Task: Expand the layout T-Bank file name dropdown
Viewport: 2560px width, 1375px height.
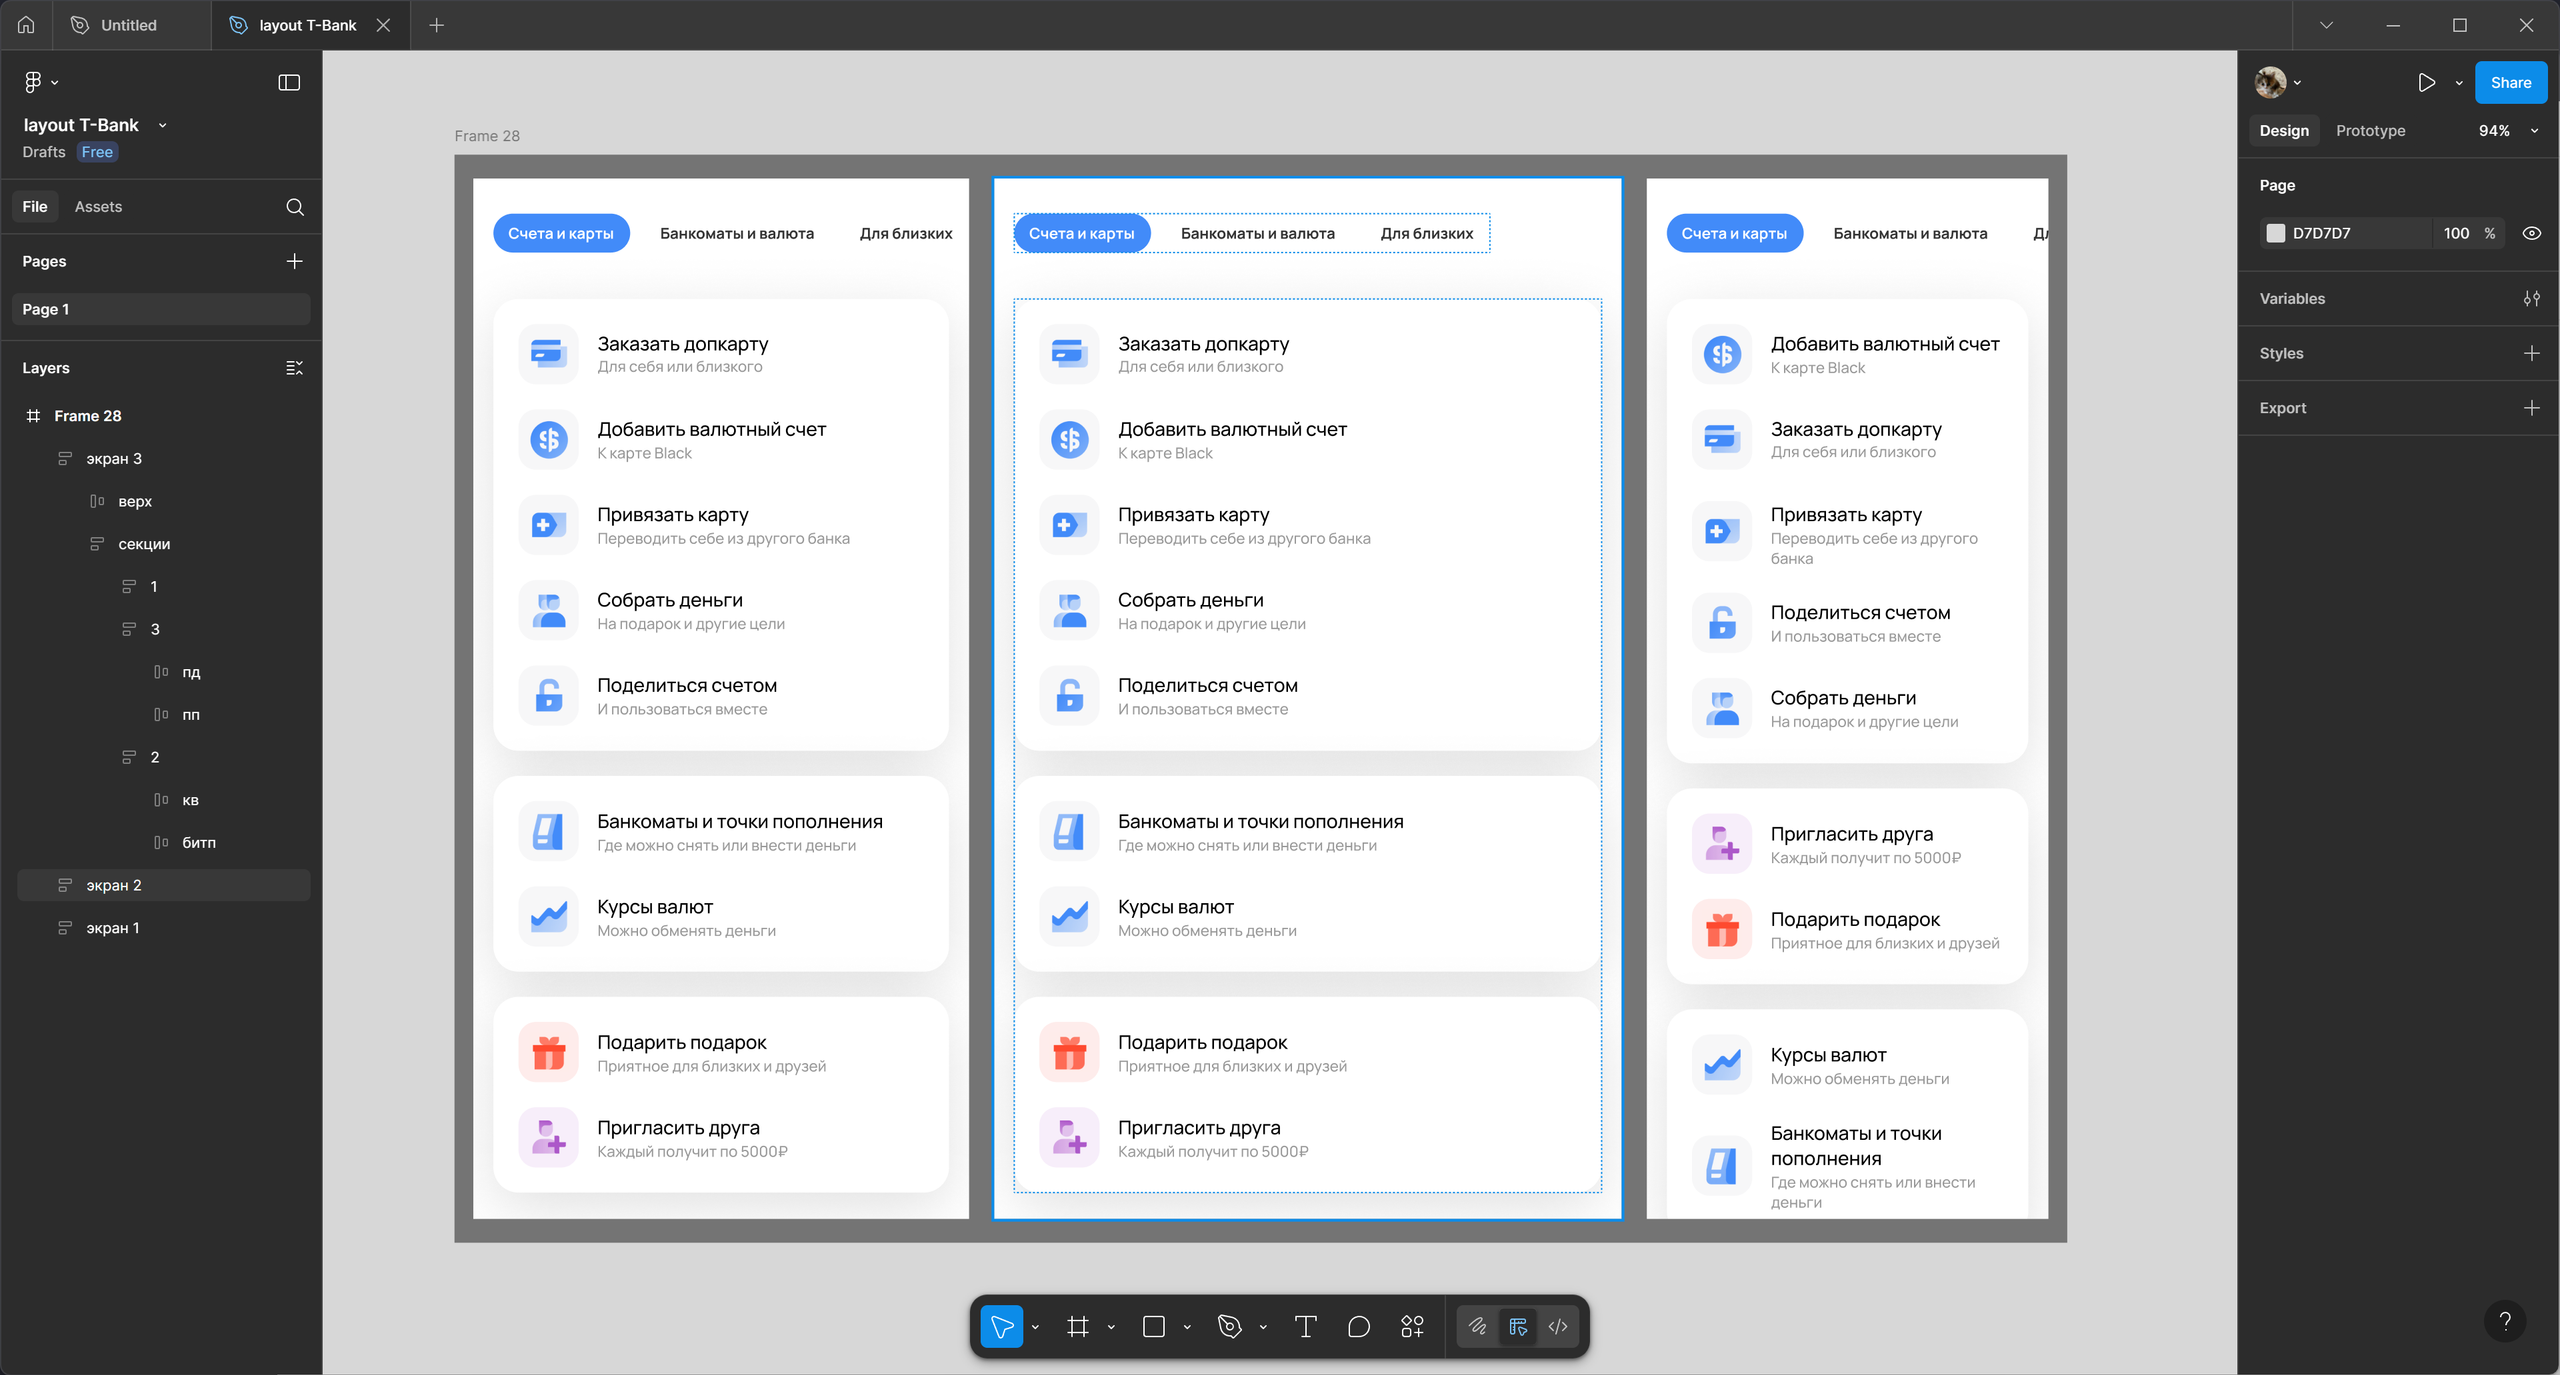Action: pyautogui.click(x=162, y=124)
